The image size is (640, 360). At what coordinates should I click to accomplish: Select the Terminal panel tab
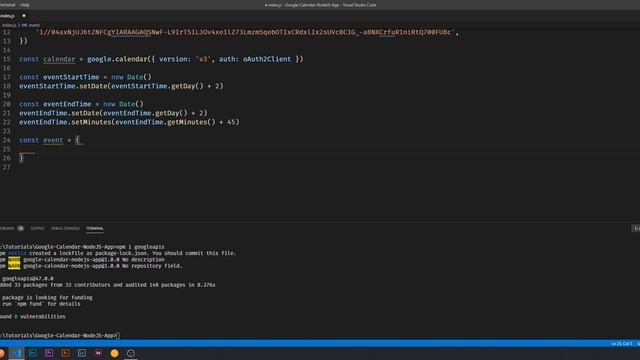click(95, 229)
